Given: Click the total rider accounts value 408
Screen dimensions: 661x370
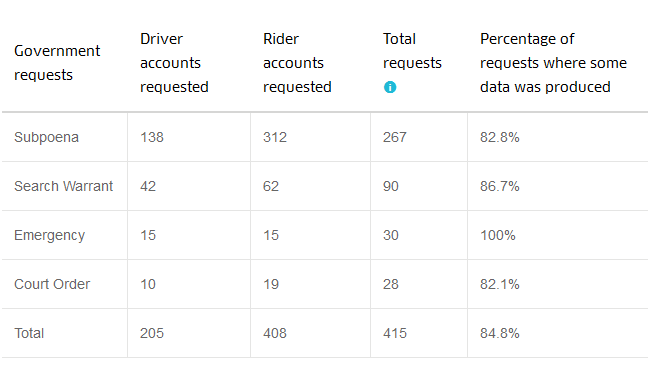Looking at the screenshot, I should [275, 333].
